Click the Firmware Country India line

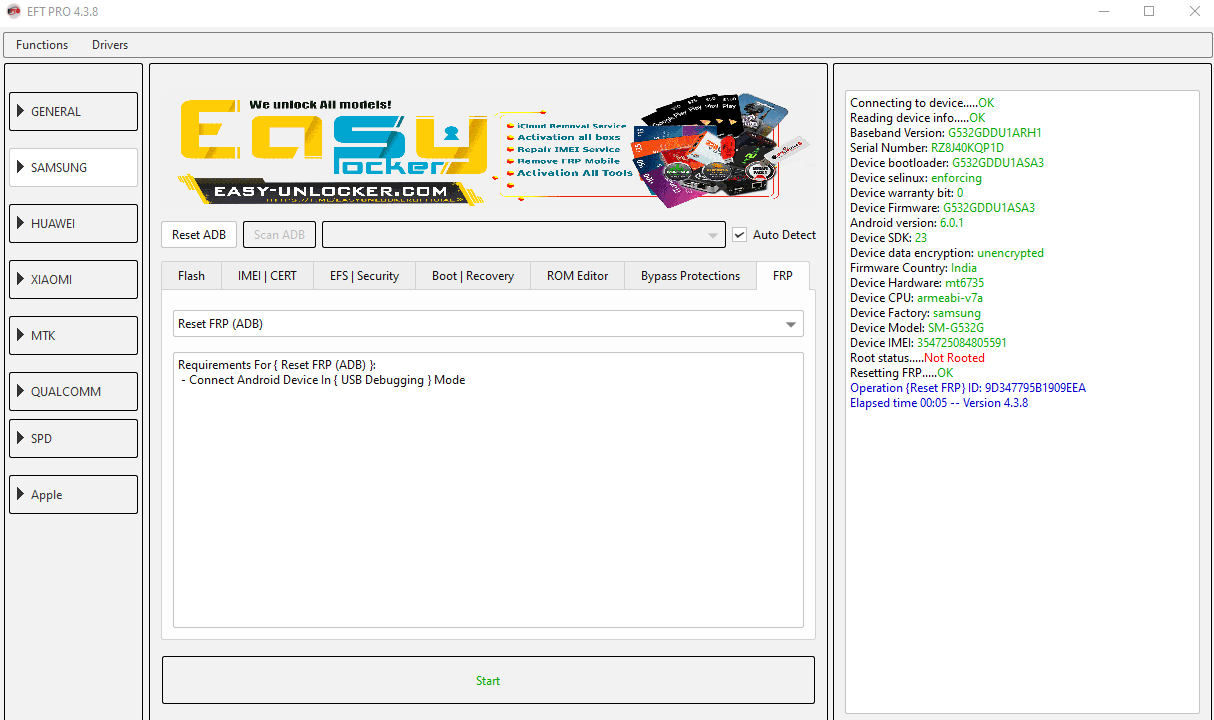click(x=914, y=268)
